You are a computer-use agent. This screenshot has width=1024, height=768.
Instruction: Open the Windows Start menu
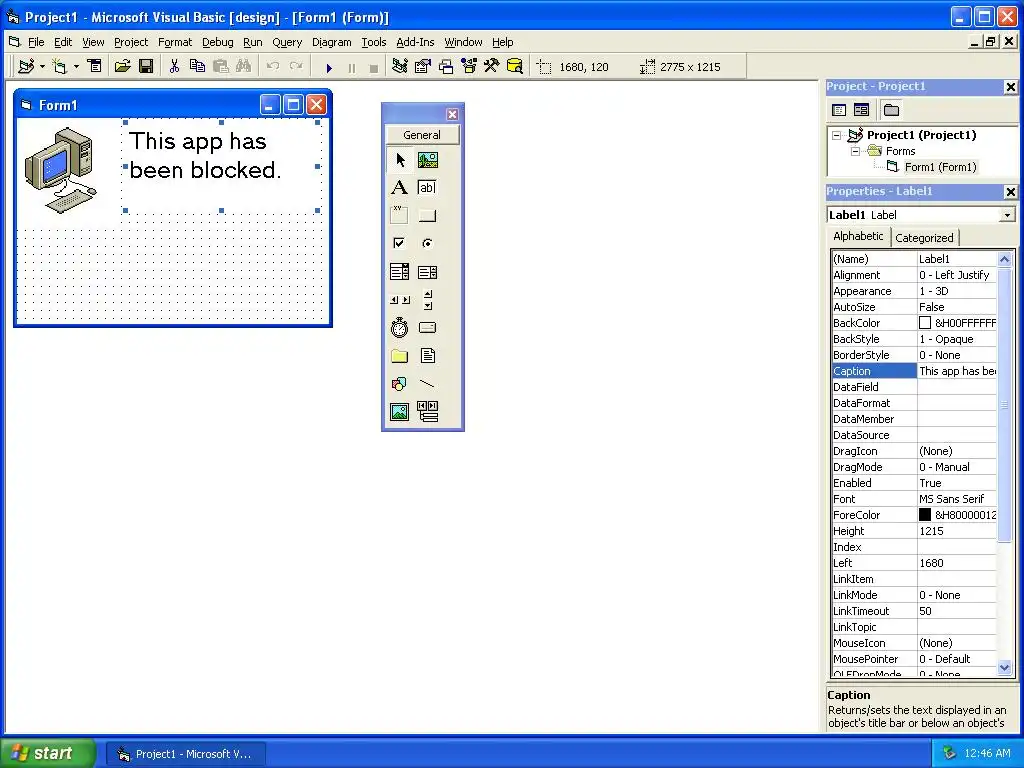(48, 753)
